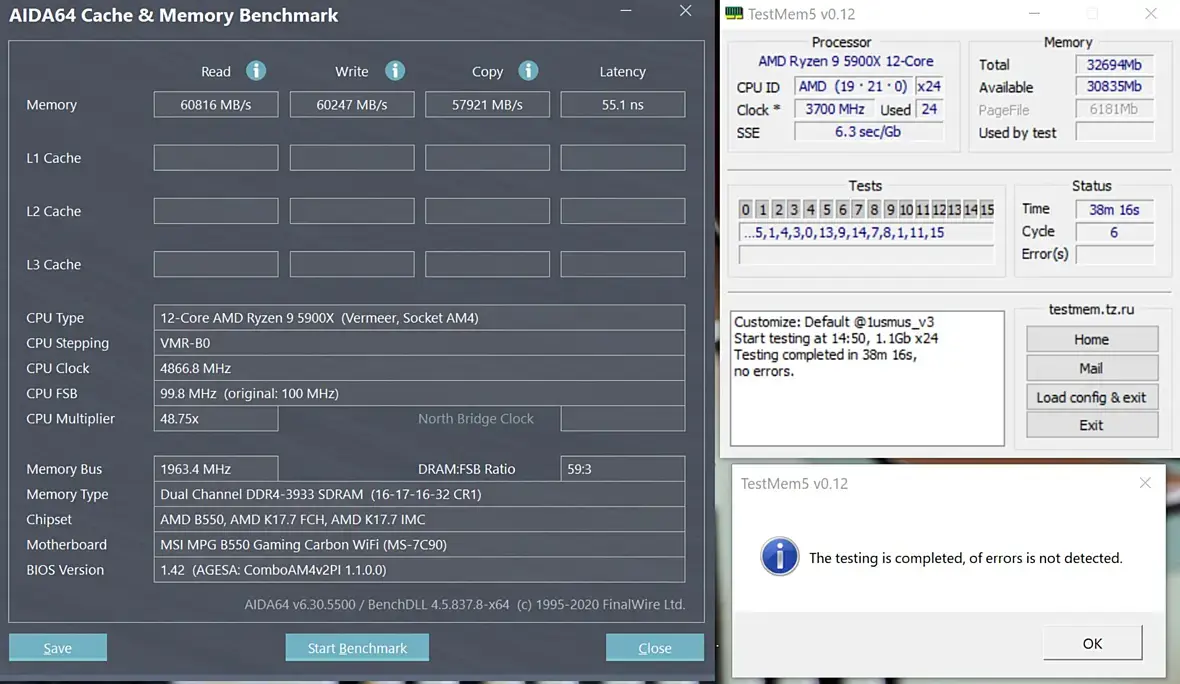Viewport: 1180px width, 684px height.
Task: Click Chipset field AMD B550
Action: [419, 519]
